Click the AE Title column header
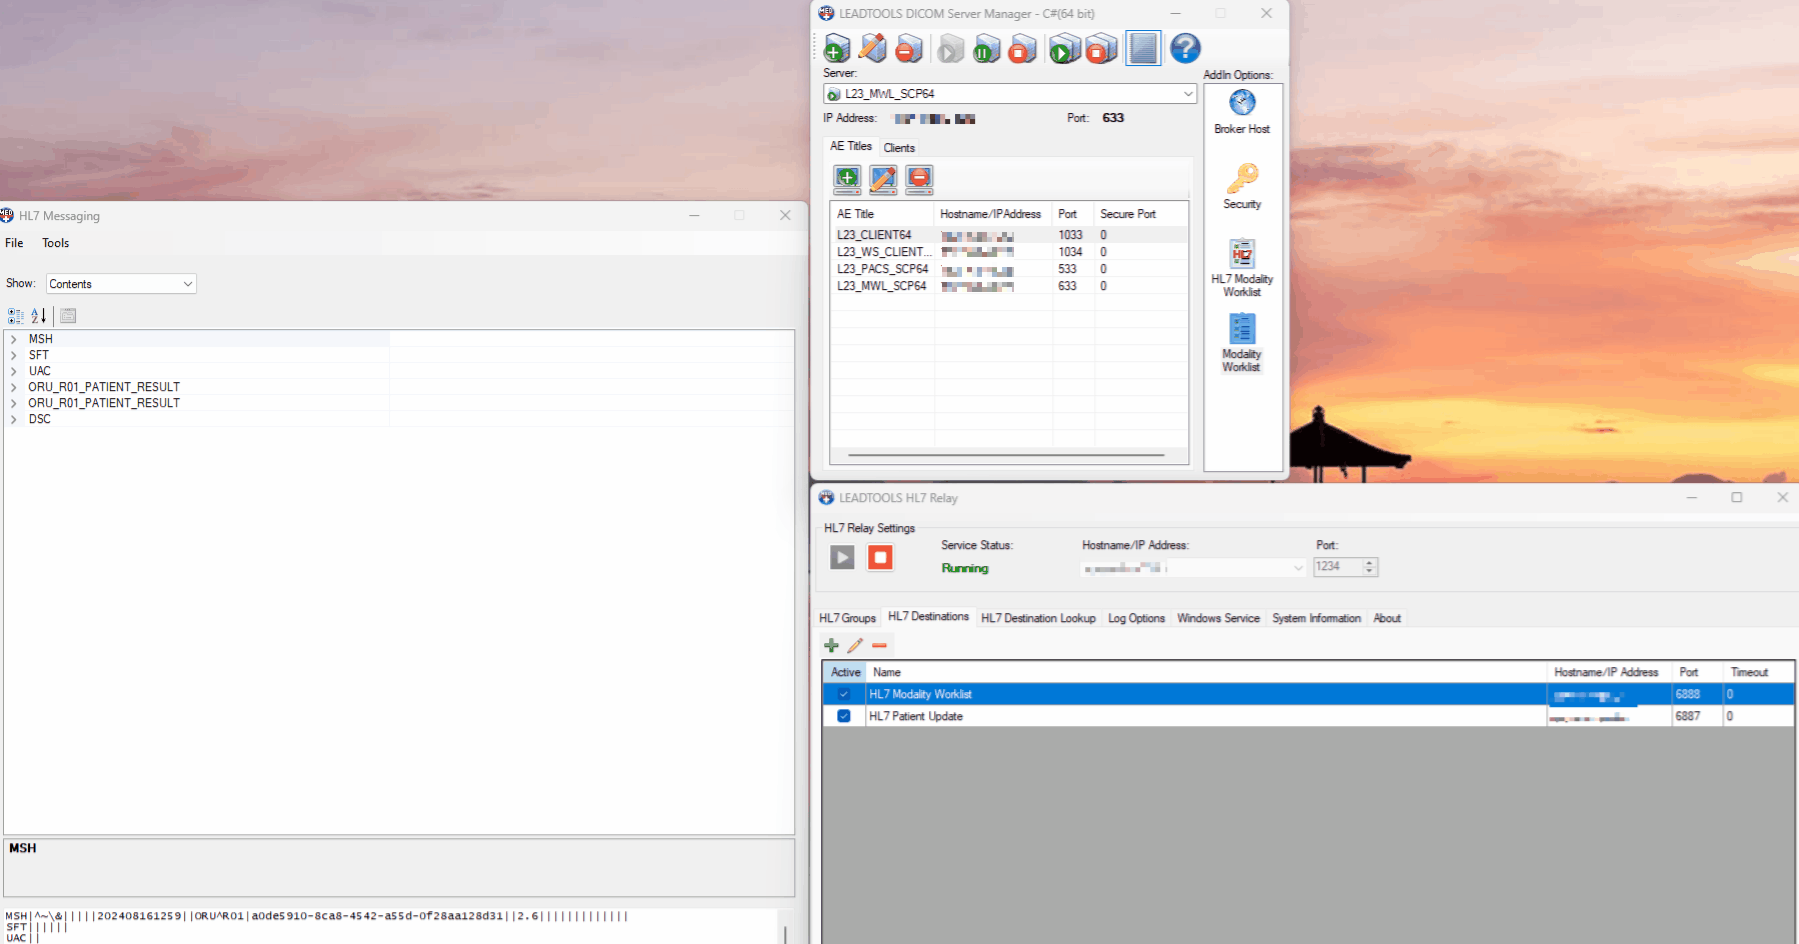The image size is (1799, 944). pos(883,214)
